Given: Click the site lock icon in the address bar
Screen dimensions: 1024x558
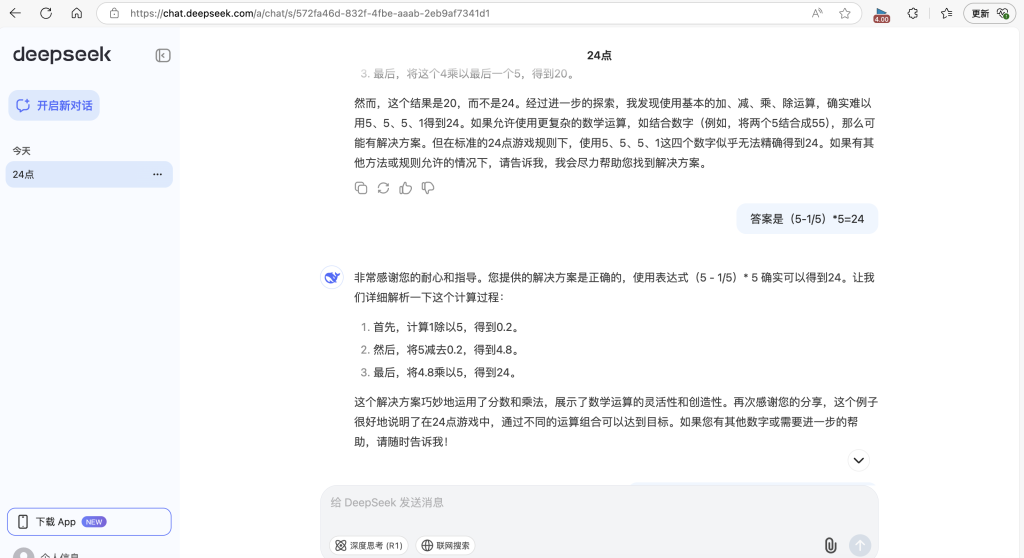Looking at the screenshot, I should click(114, 13).
